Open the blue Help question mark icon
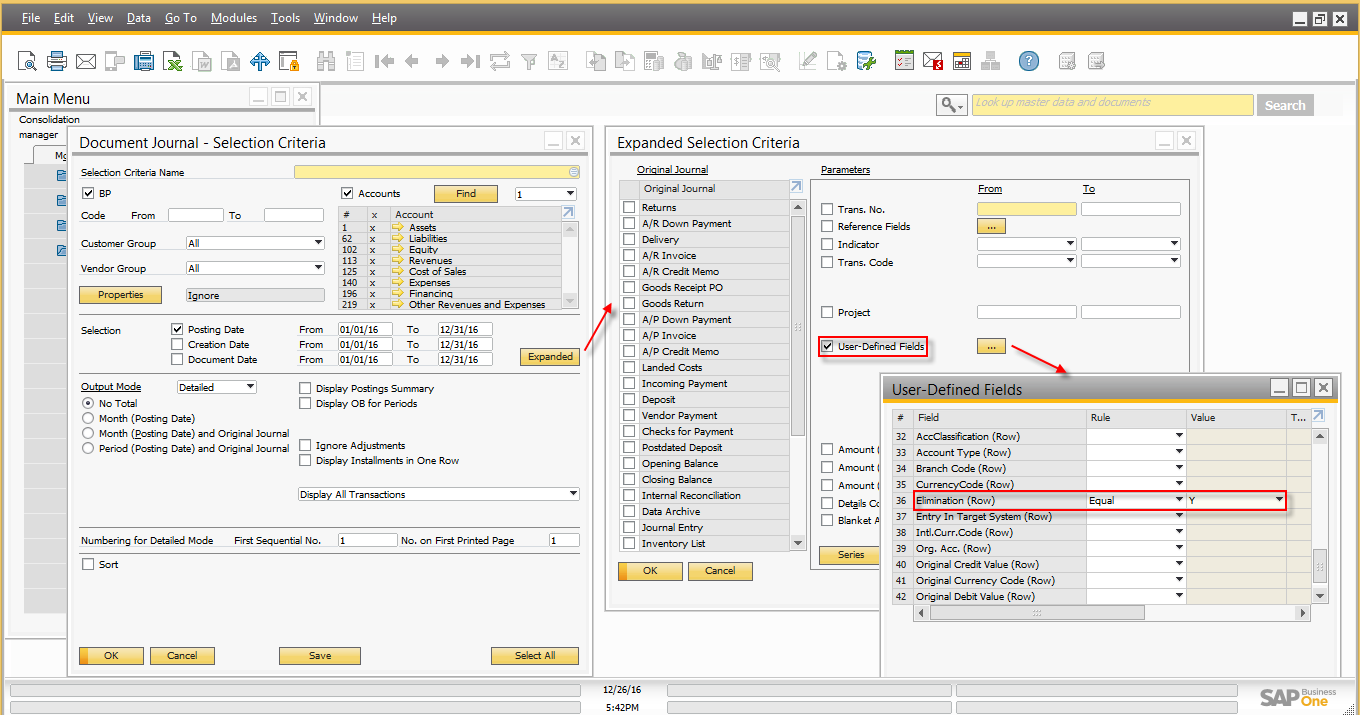Image resolution: width=1360 pixels, height=715 pixels. [x=1028, y=62]
